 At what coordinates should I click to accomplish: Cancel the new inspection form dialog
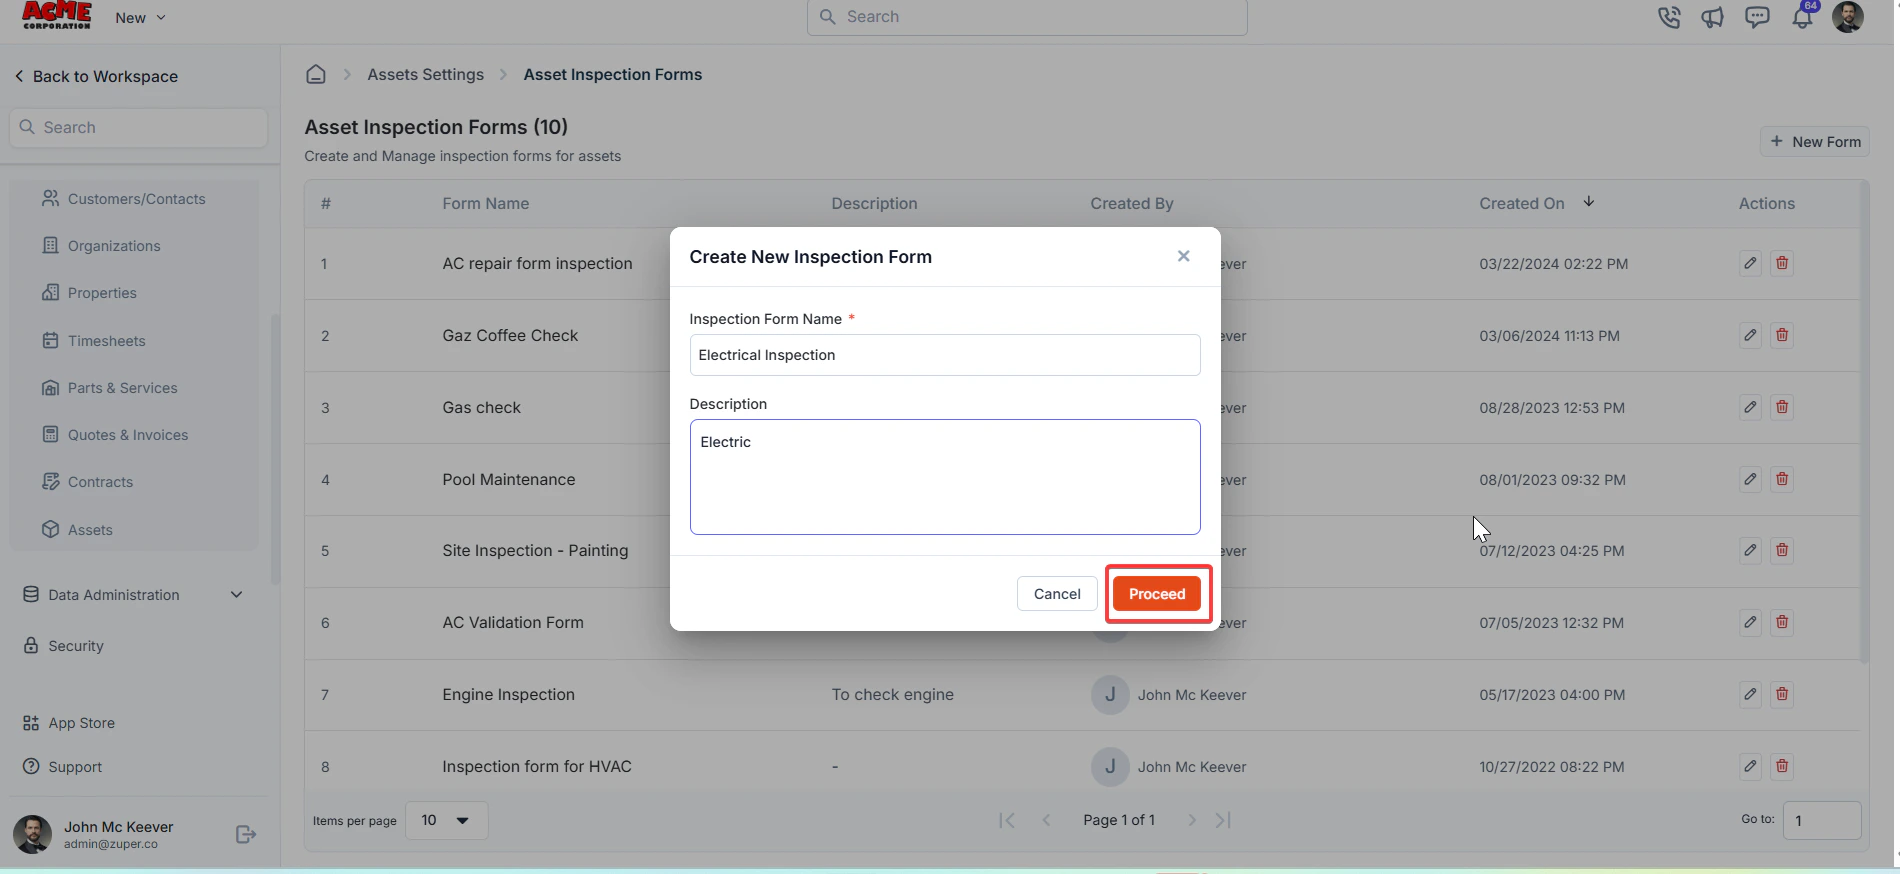point(1057,594)
